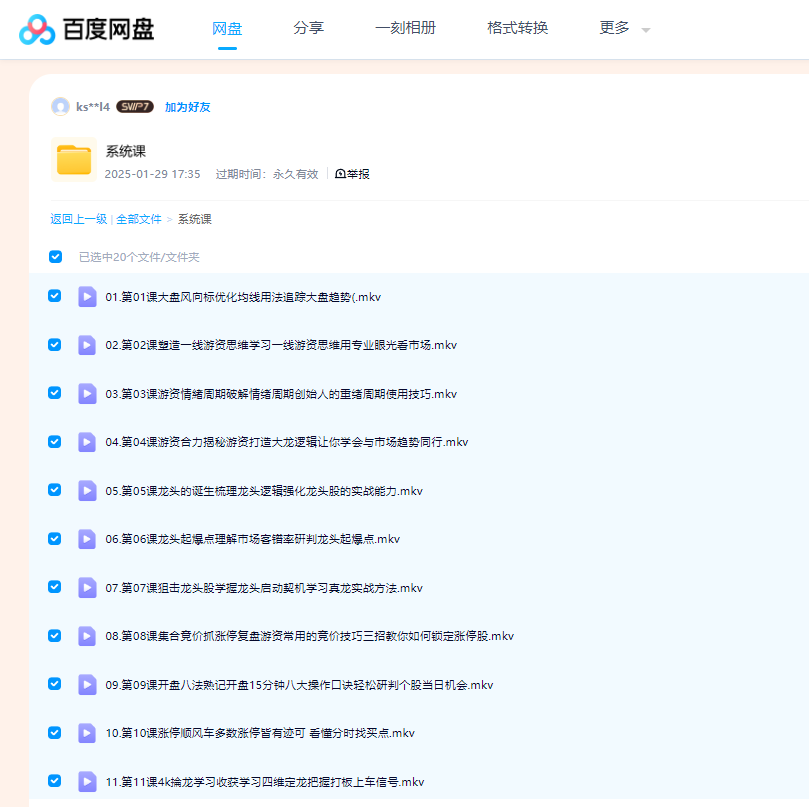Click 全部文件 breadcrumb link
Viewport: 809px width, 807px height.
click(x=139, y=219)
